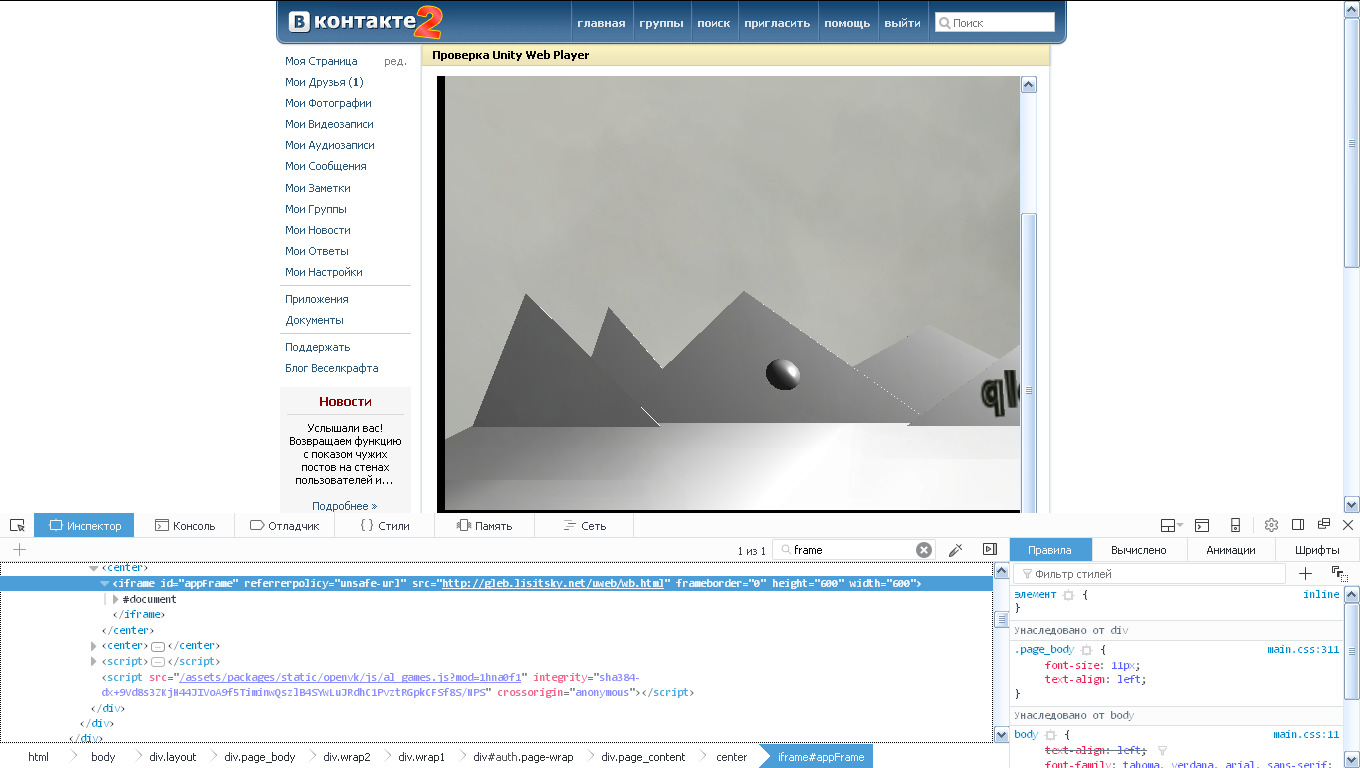
Task: Add a new CSS rule with the plus
Action: [x=1305, y=574]
